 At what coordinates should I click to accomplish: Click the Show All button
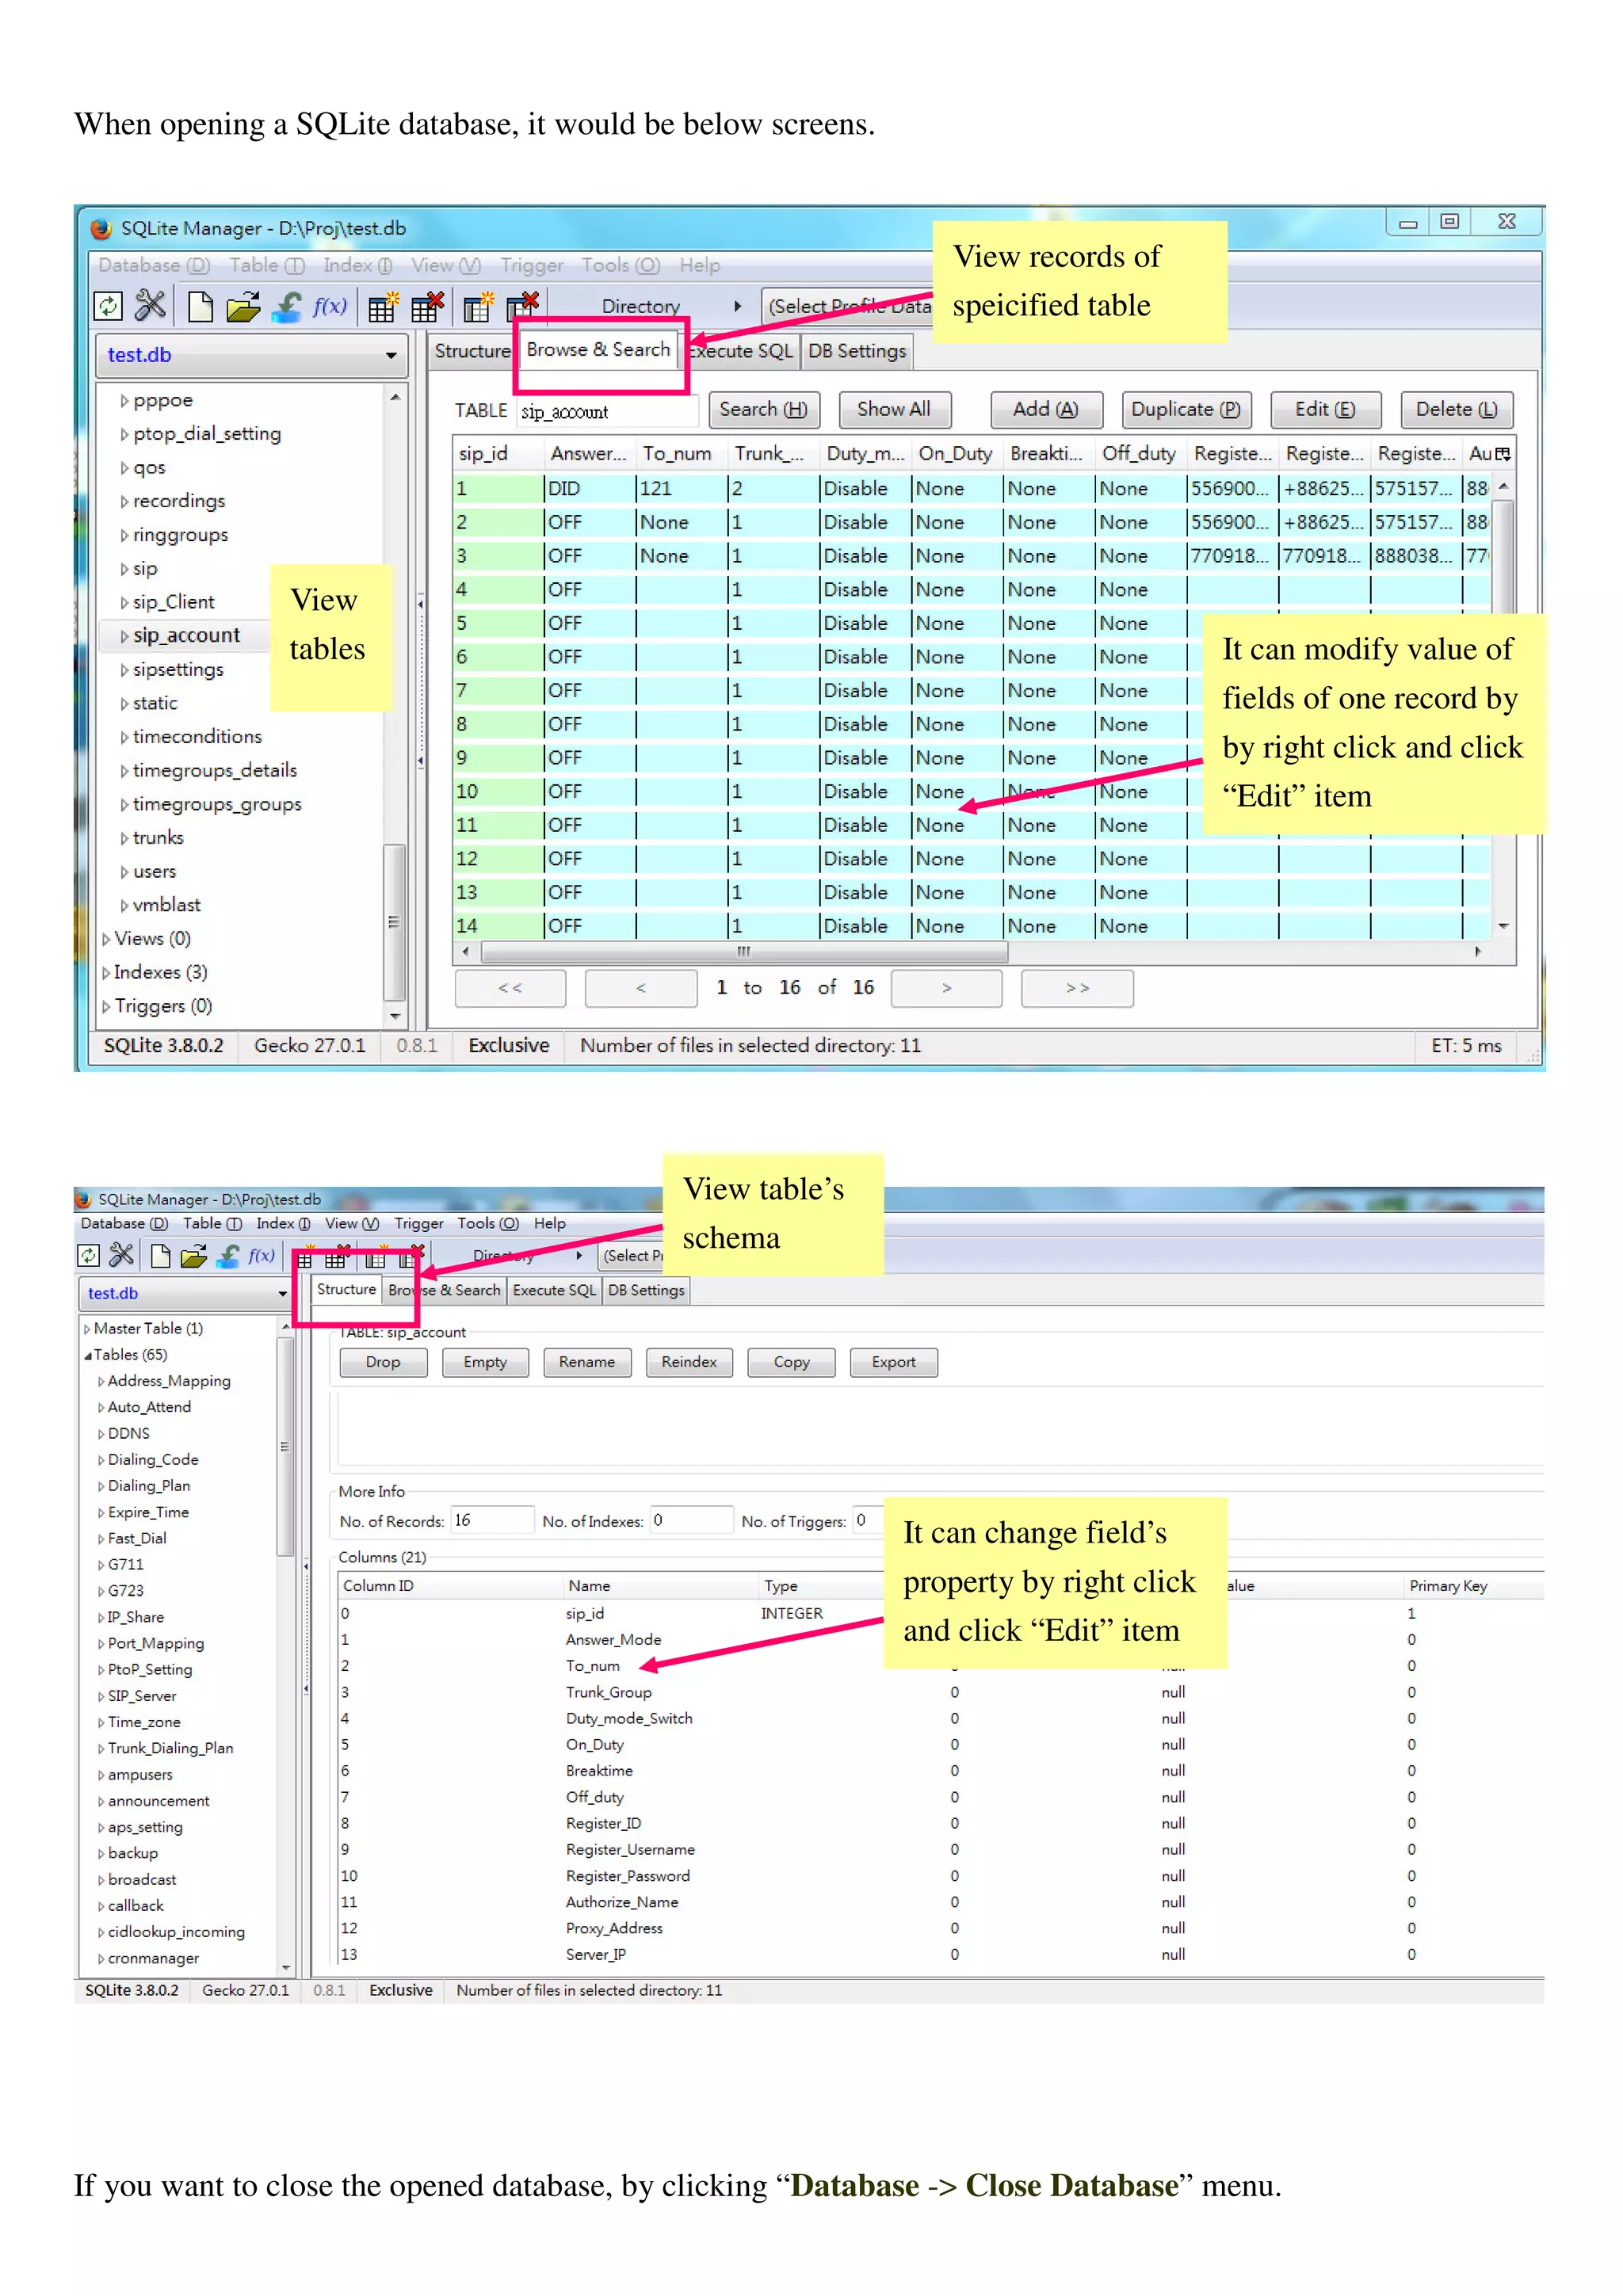click(x=893, y=409)
